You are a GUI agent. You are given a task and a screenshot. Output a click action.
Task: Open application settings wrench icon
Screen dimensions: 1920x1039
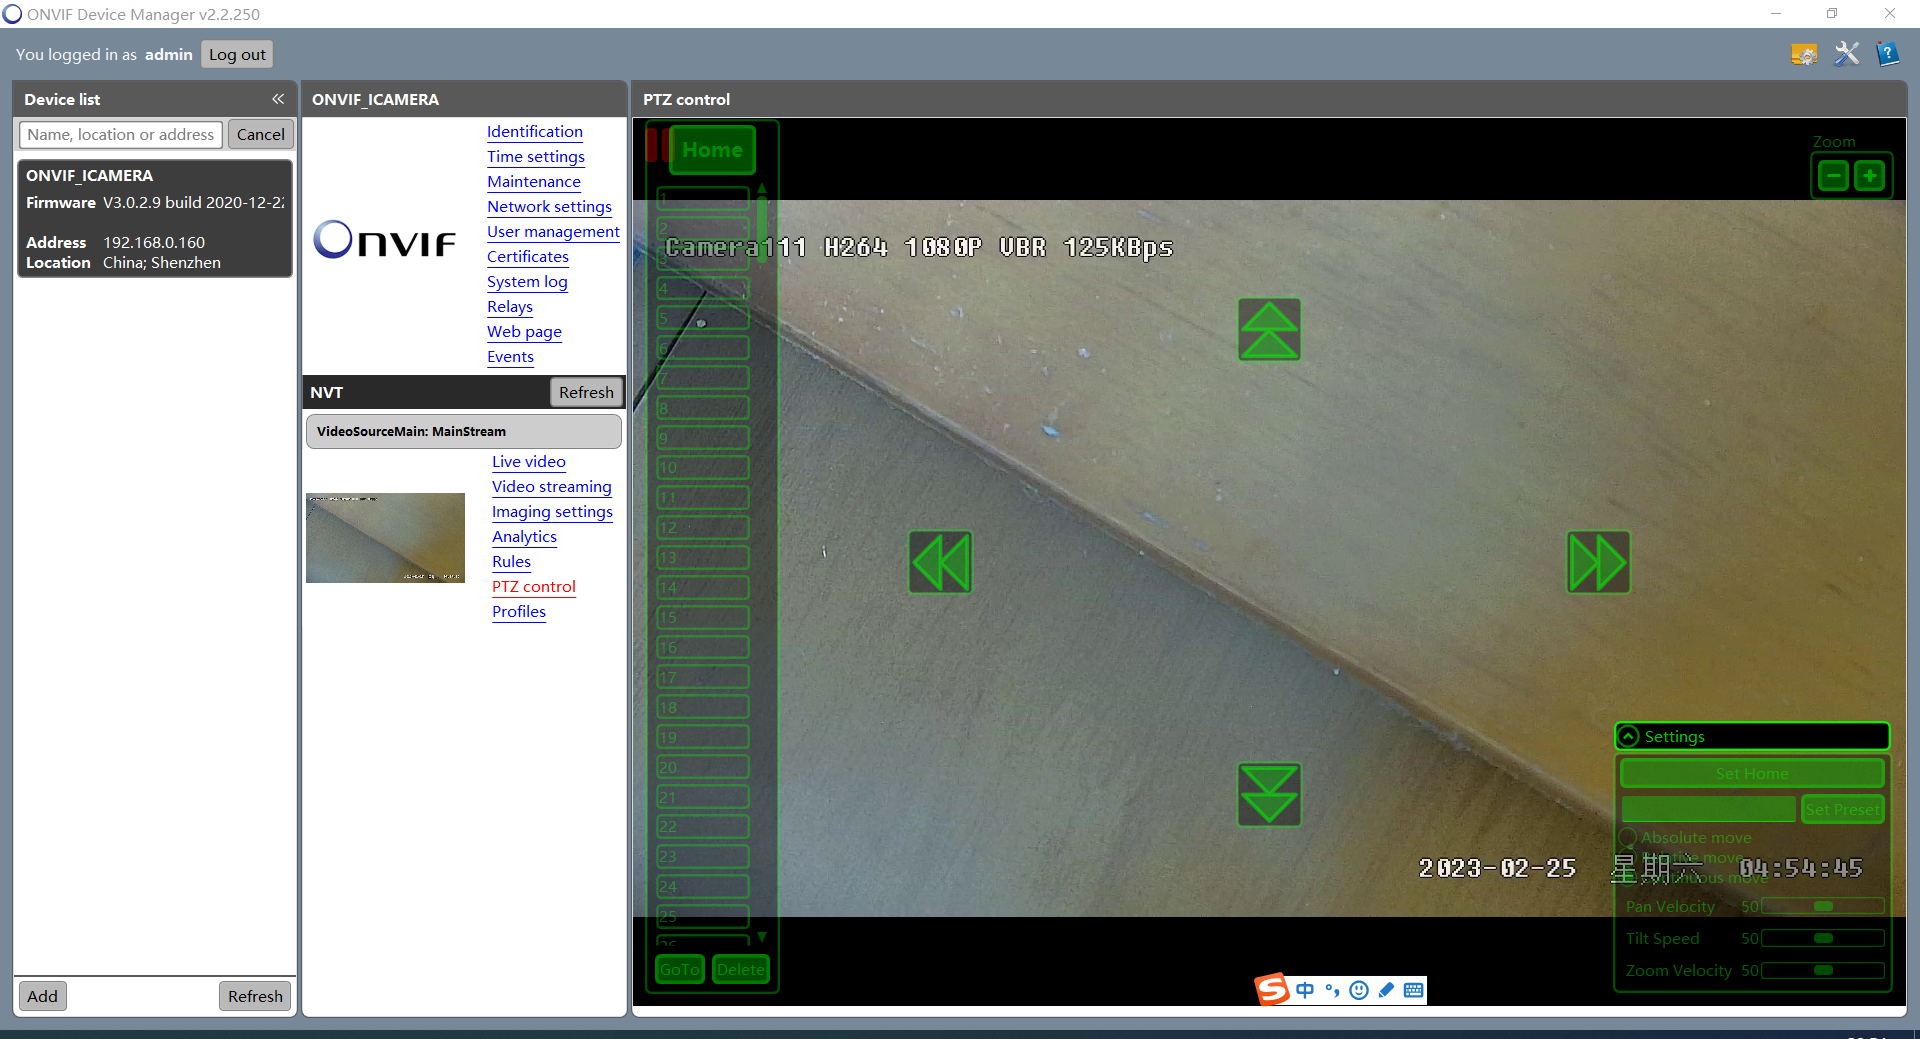click(1846, 54)
